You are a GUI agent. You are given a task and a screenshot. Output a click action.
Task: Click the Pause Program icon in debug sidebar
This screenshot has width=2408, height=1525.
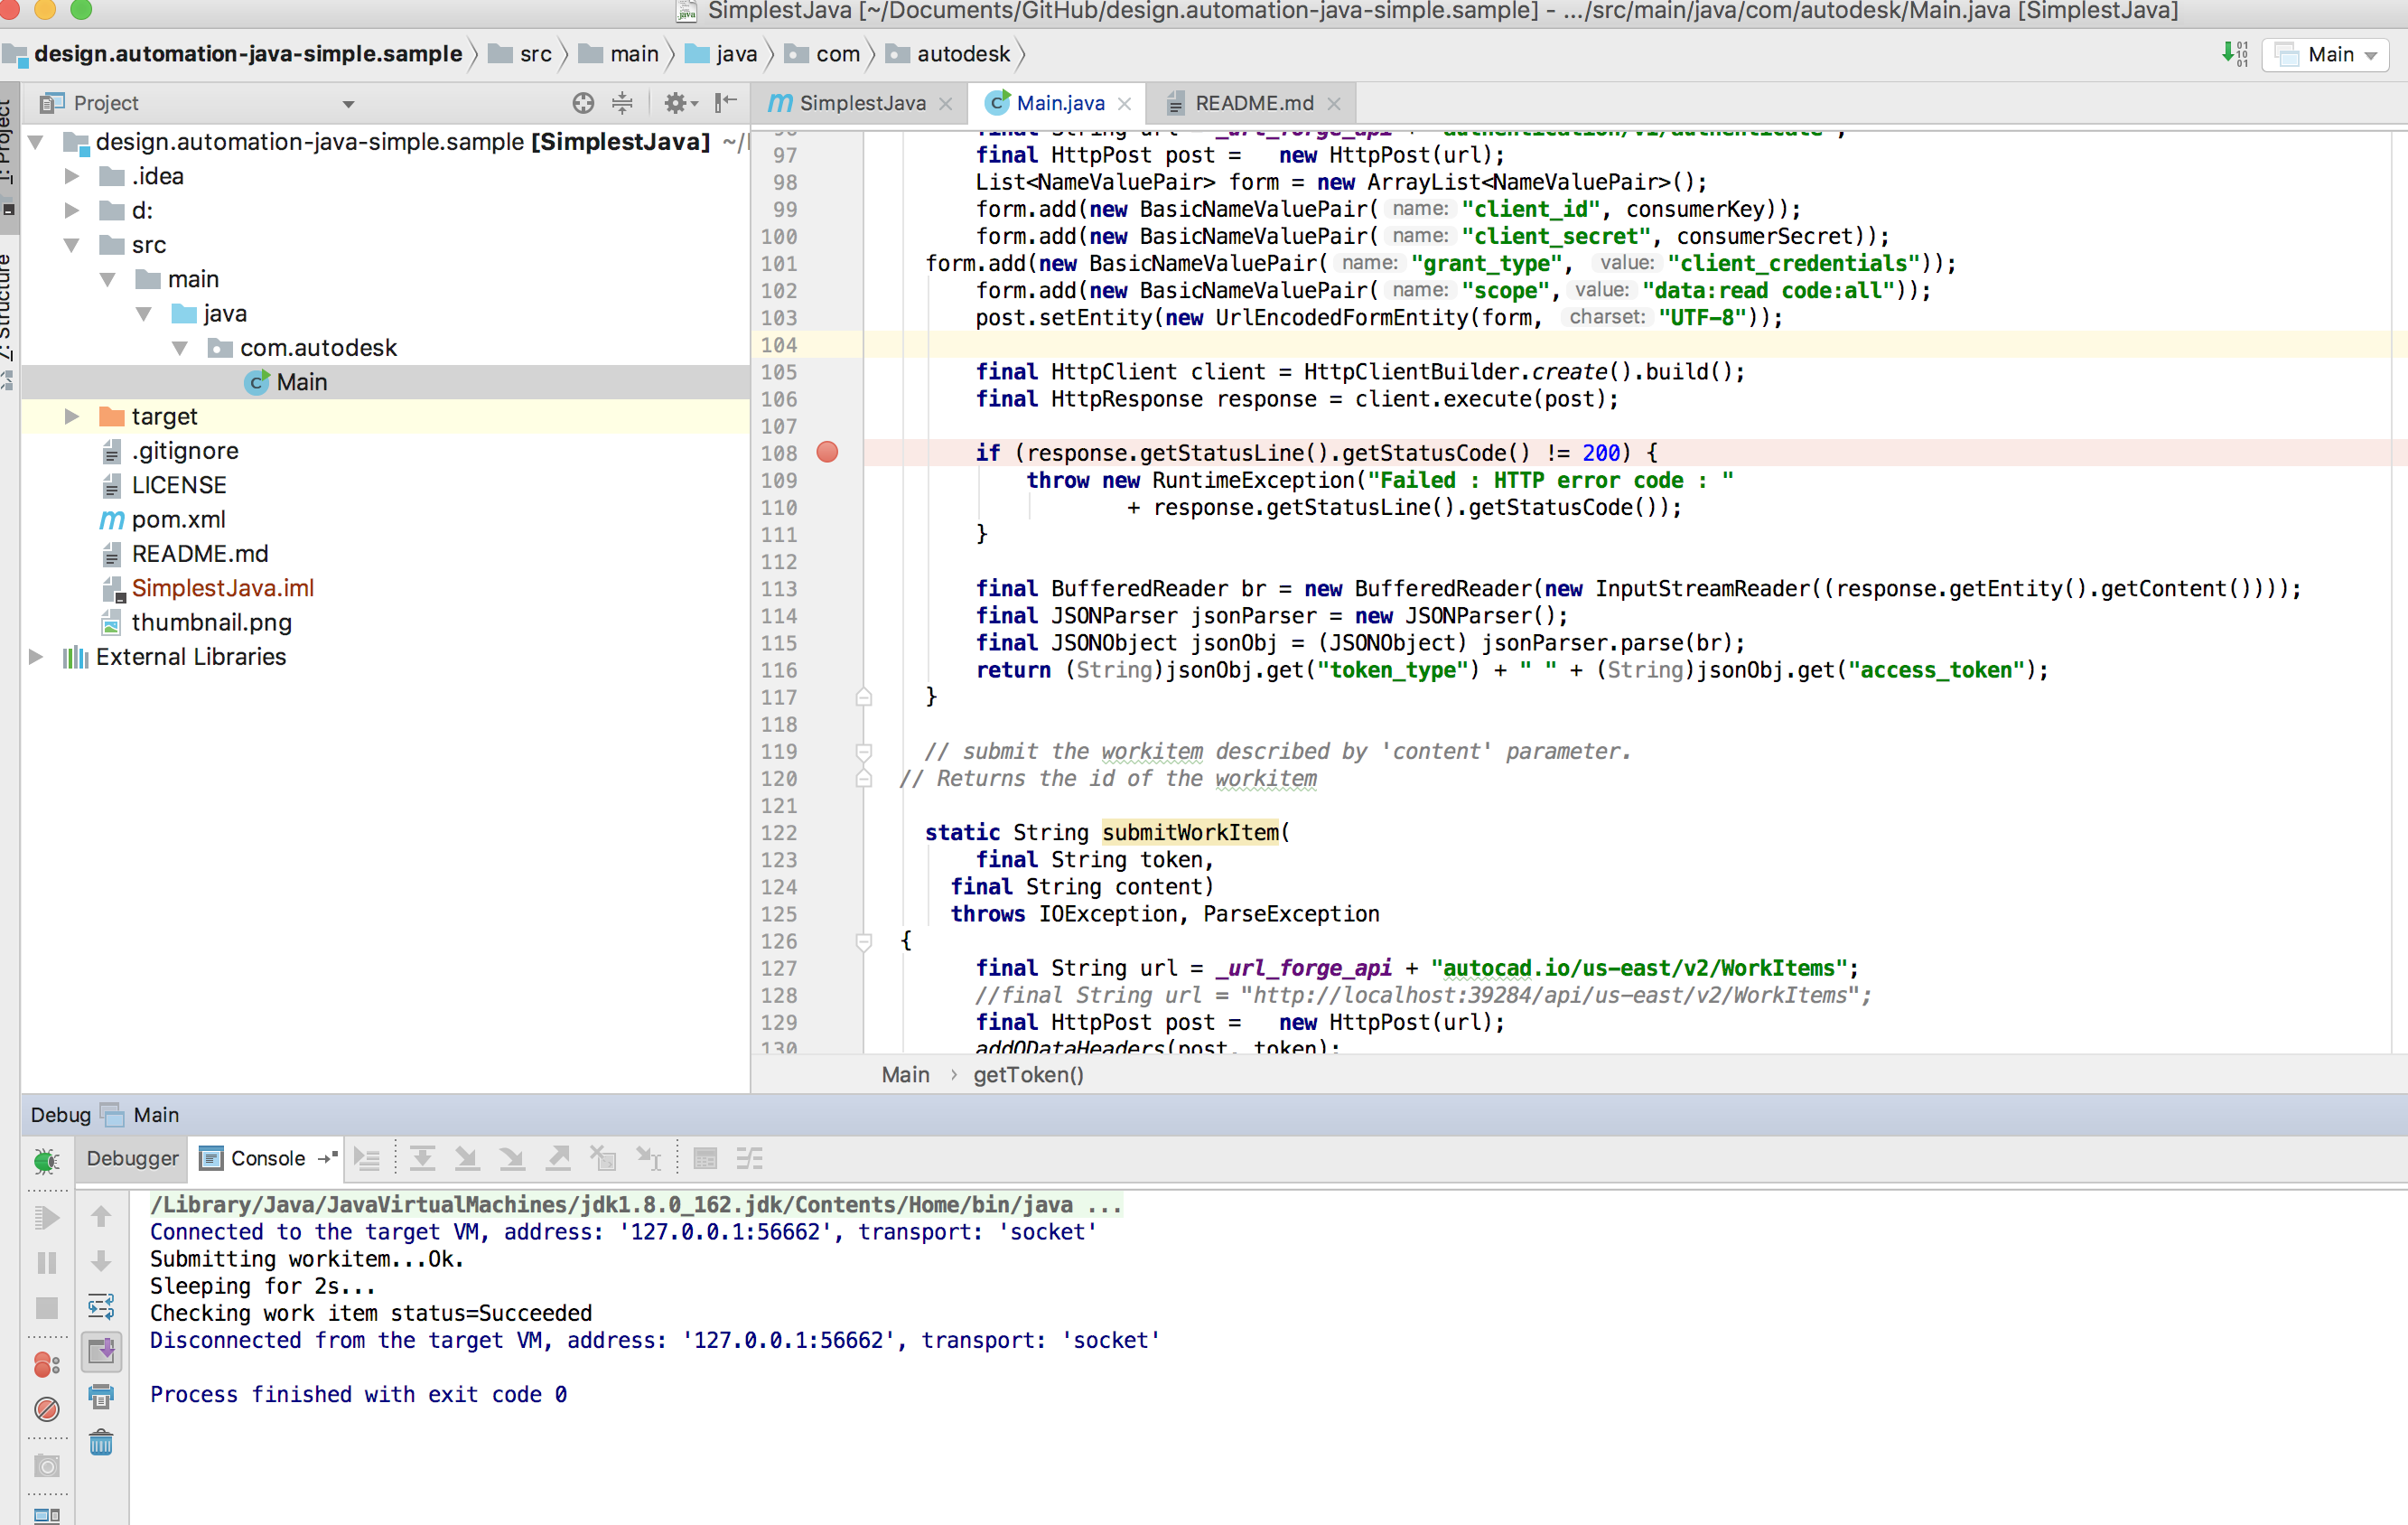(46, 1263)
